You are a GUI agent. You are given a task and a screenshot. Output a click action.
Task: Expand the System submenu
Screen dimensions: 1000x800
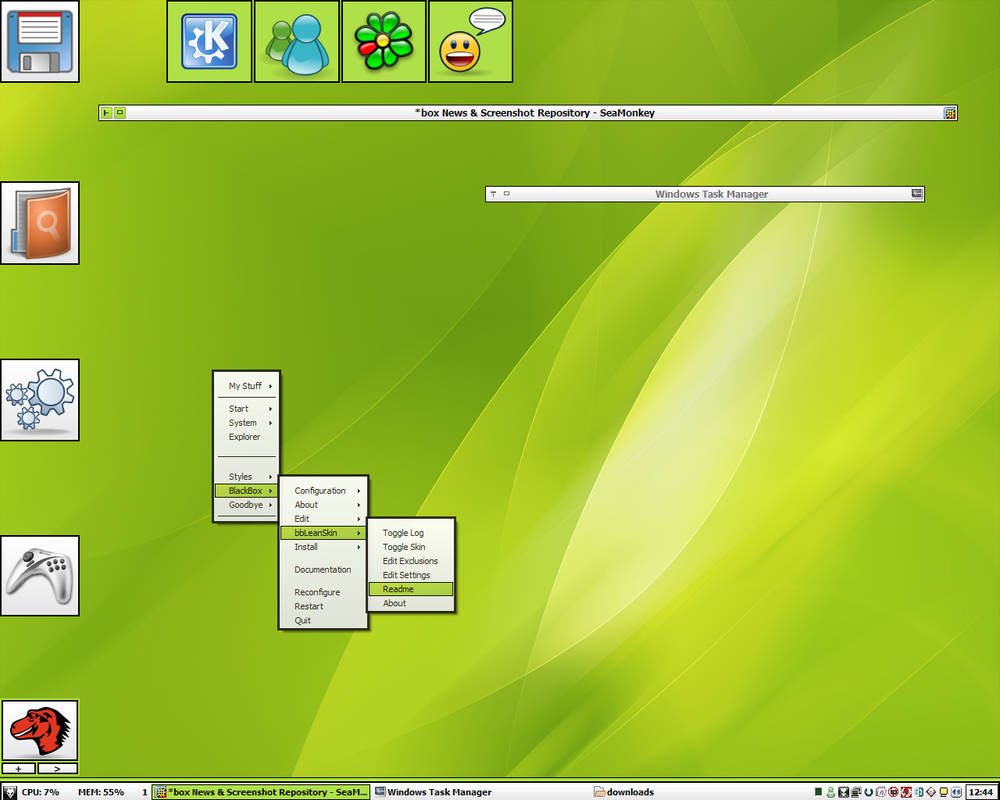point(243,423)
